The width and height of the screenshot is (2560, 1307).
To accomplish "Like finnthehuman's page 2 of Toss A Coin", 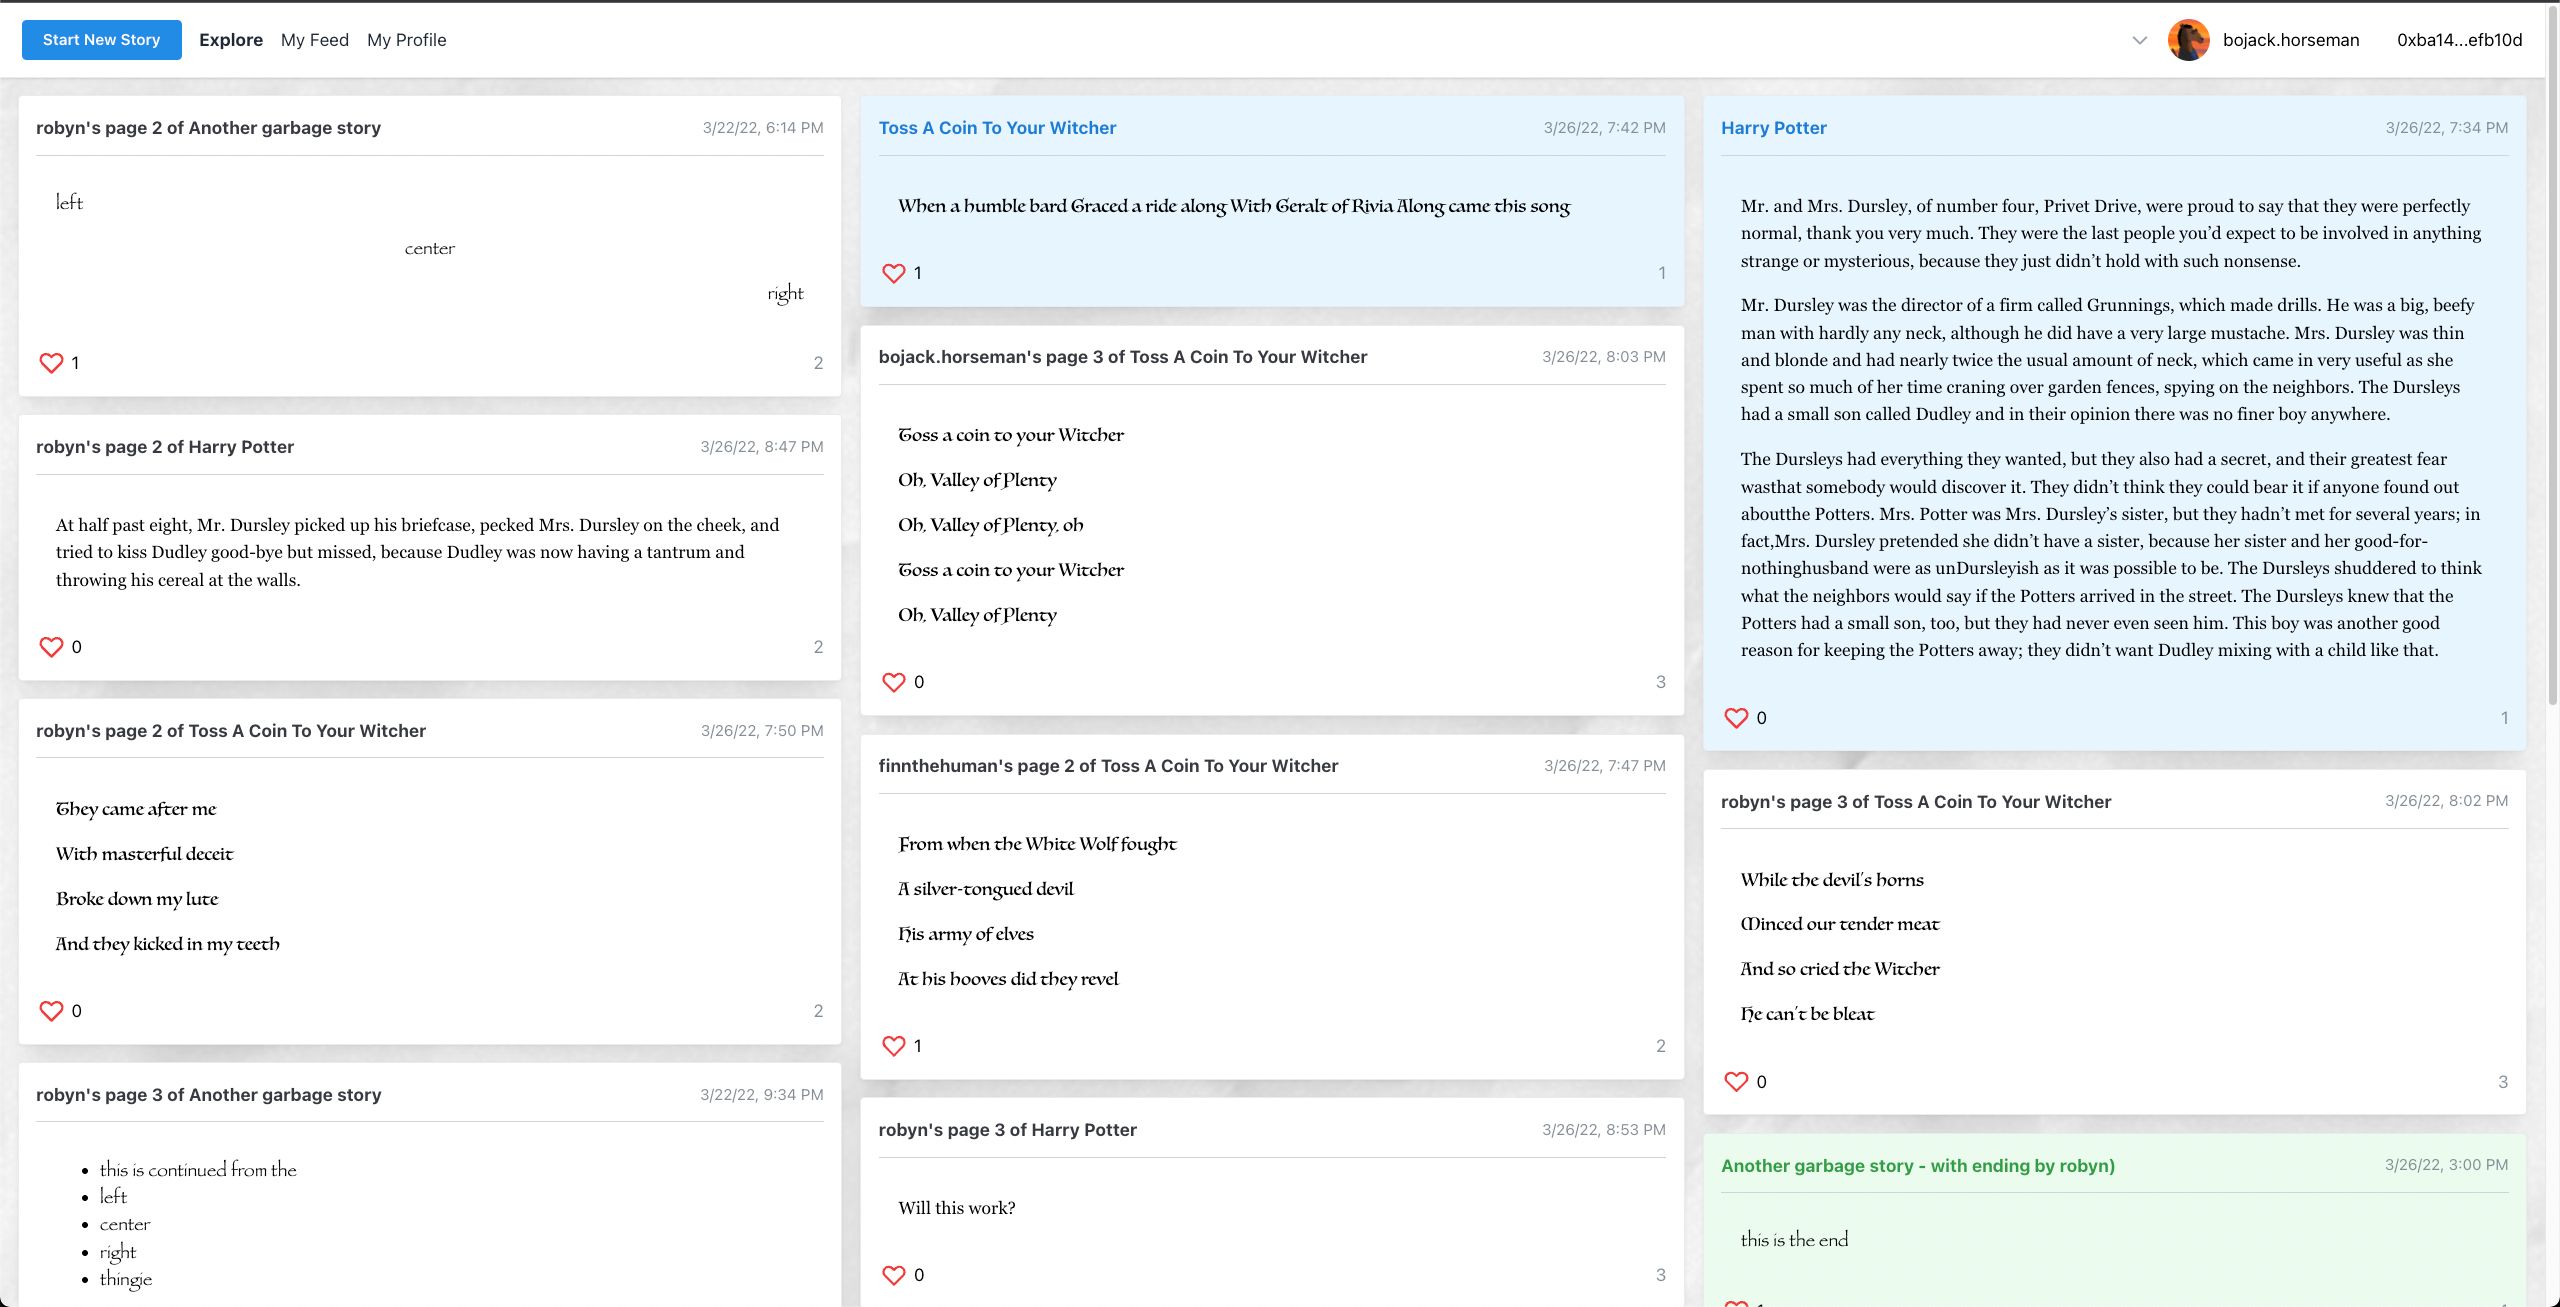I will 894,1046.
